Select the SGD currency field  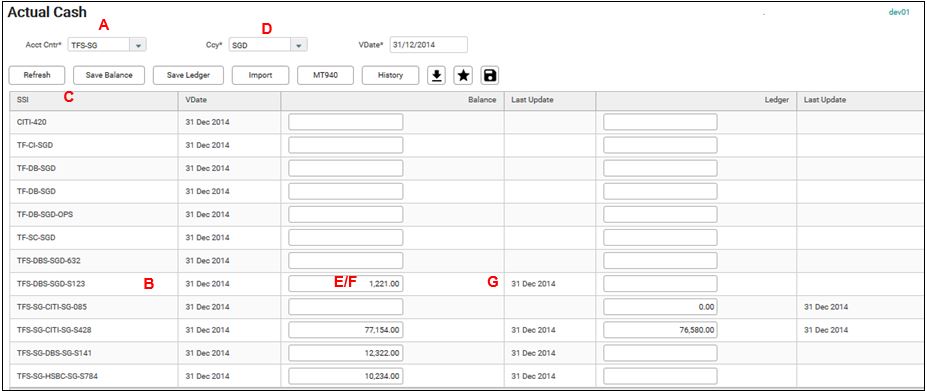[260, 44]
